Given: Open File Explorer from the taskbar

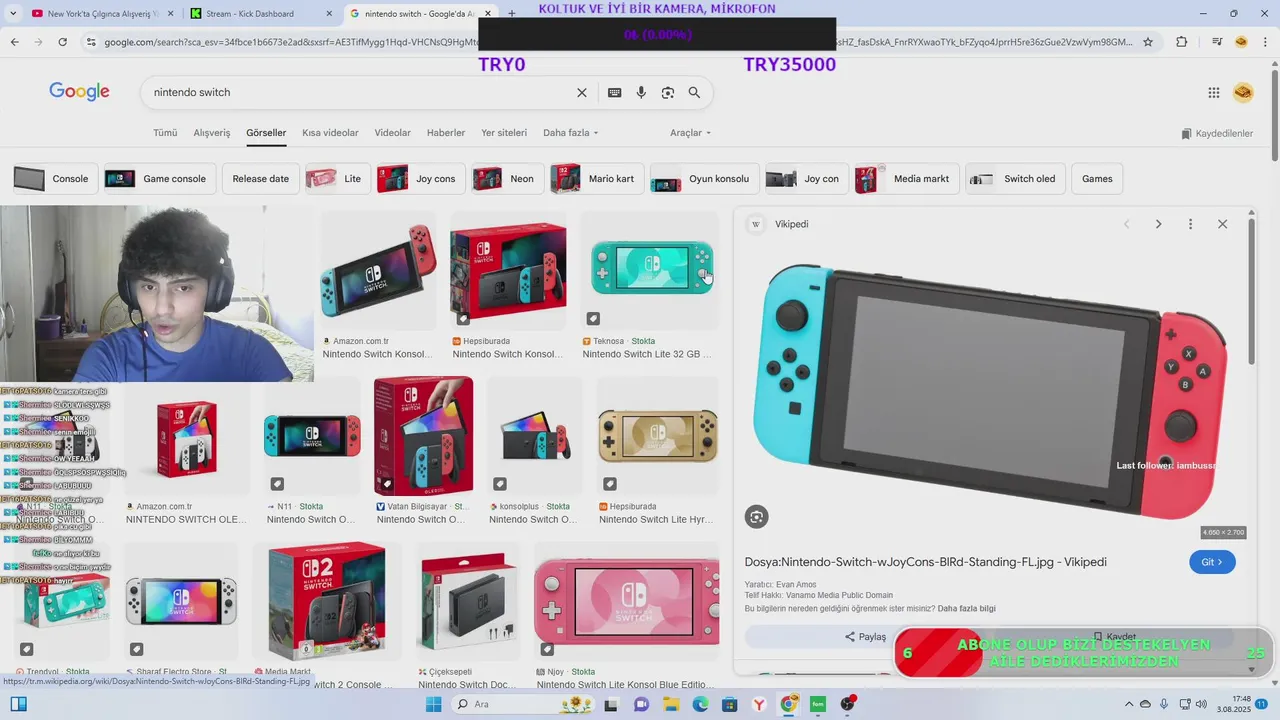Looking at the screenshot, I should pyautogui.click(x=672, y=704).
